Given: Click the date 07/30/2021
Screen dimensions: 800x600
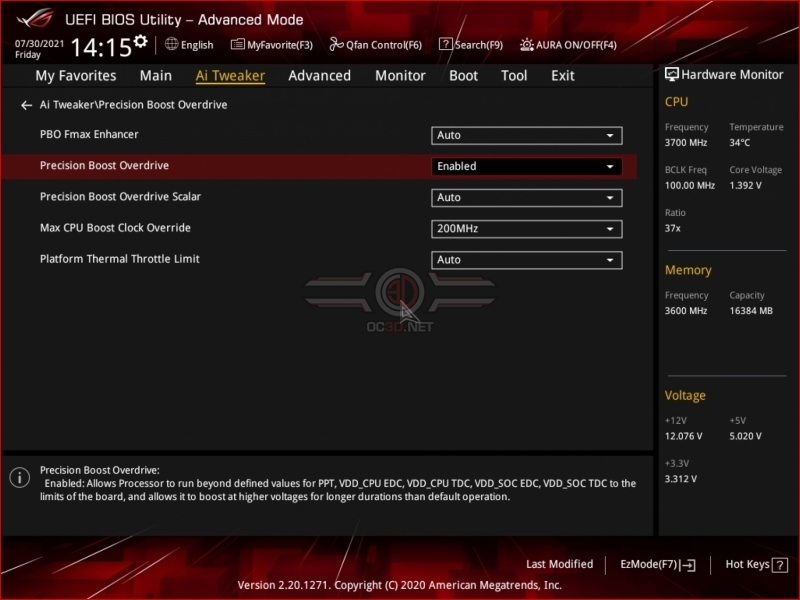Looking at the screenshot, I should (x=39, y=44).
